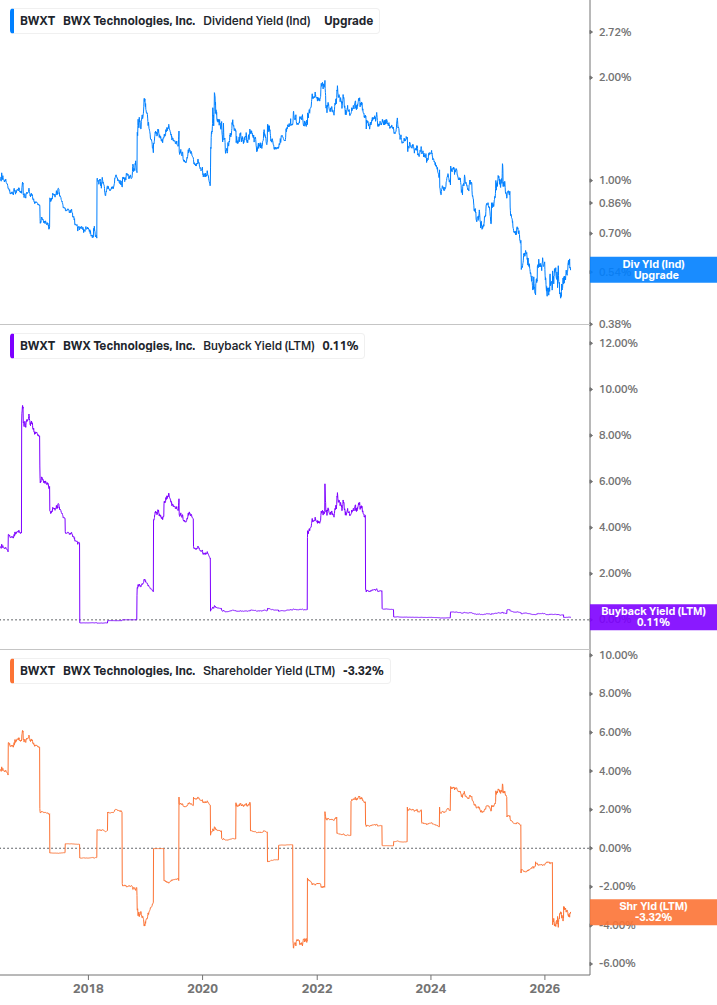Click the 0.38% tick on dividend axis
717x1005 pixels.
[615, 324]
